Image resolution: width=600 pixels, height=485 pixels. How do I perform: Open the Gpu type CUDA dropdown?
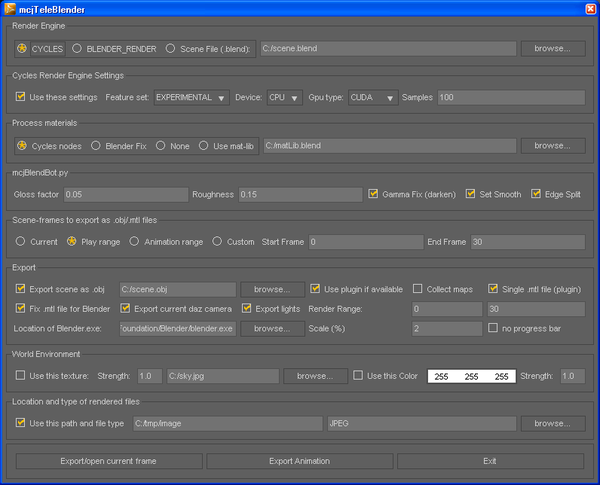(x=373, y=98)
